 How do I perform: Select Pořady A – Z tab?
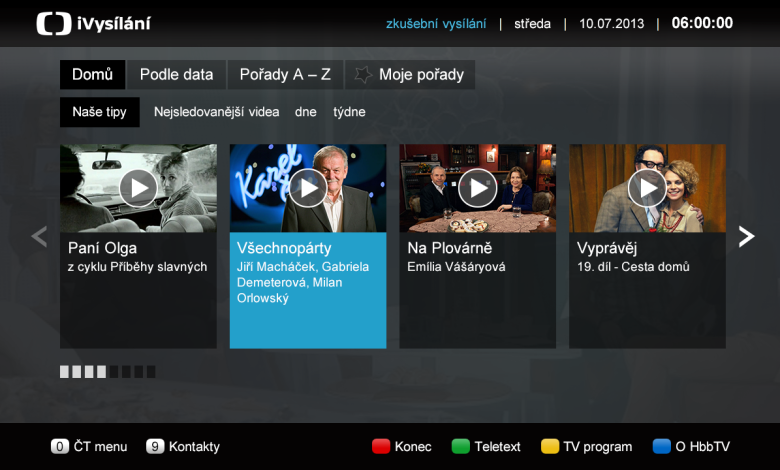284,75
